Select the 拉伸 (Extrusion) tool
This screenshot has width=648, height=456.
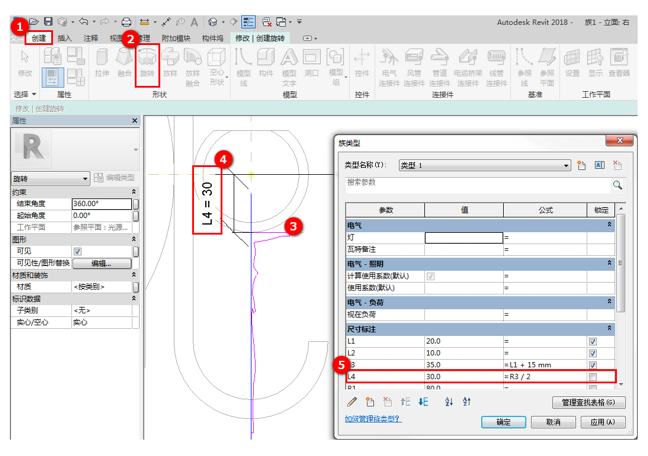point(102,63)
